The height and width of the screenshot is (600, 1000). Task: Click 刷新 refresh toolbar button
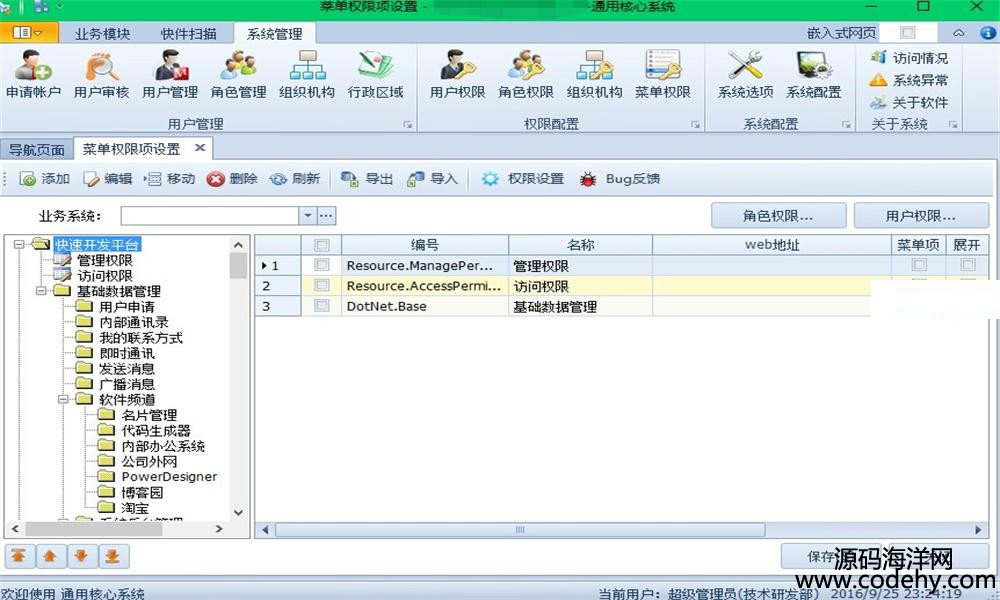[295, 179]
